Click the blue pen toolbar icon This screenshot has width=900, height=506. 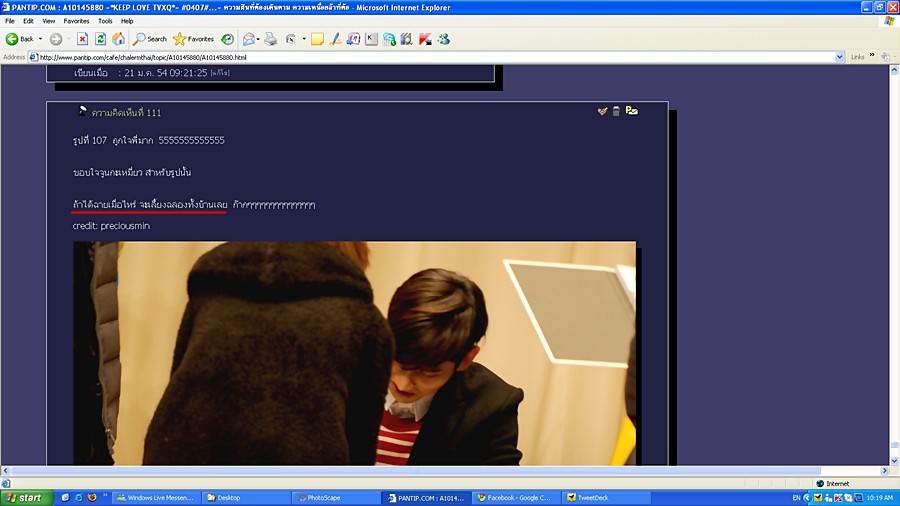pyautogui.click(x=335, y=39)
